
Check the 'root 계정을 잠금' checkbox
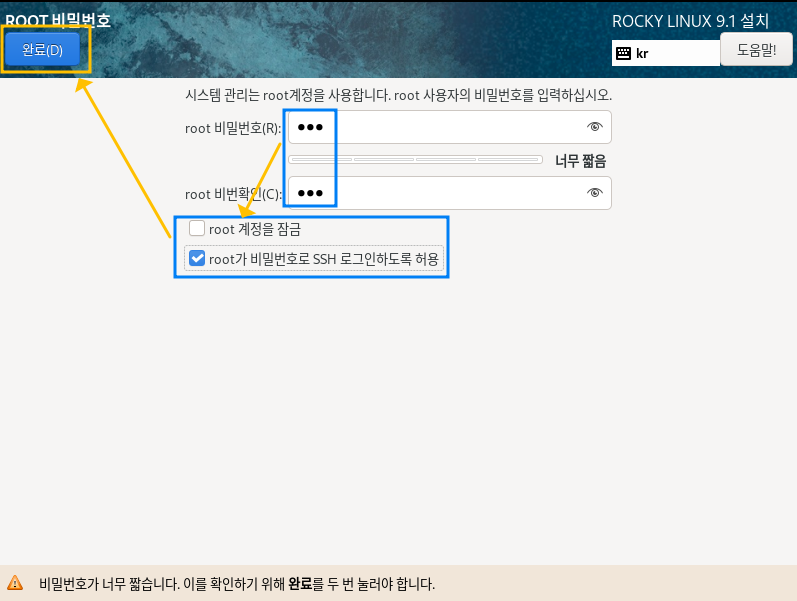click(x=197, y=228)
